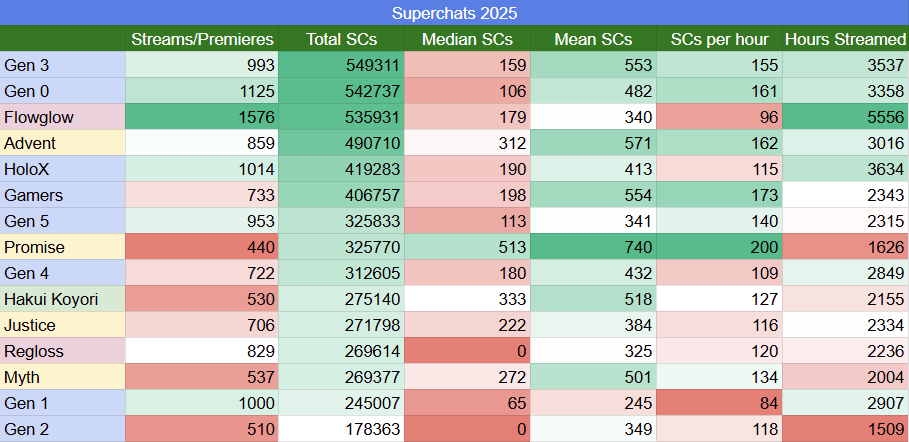Select Gen 3 median SCs cell 159

coord(467,65)
